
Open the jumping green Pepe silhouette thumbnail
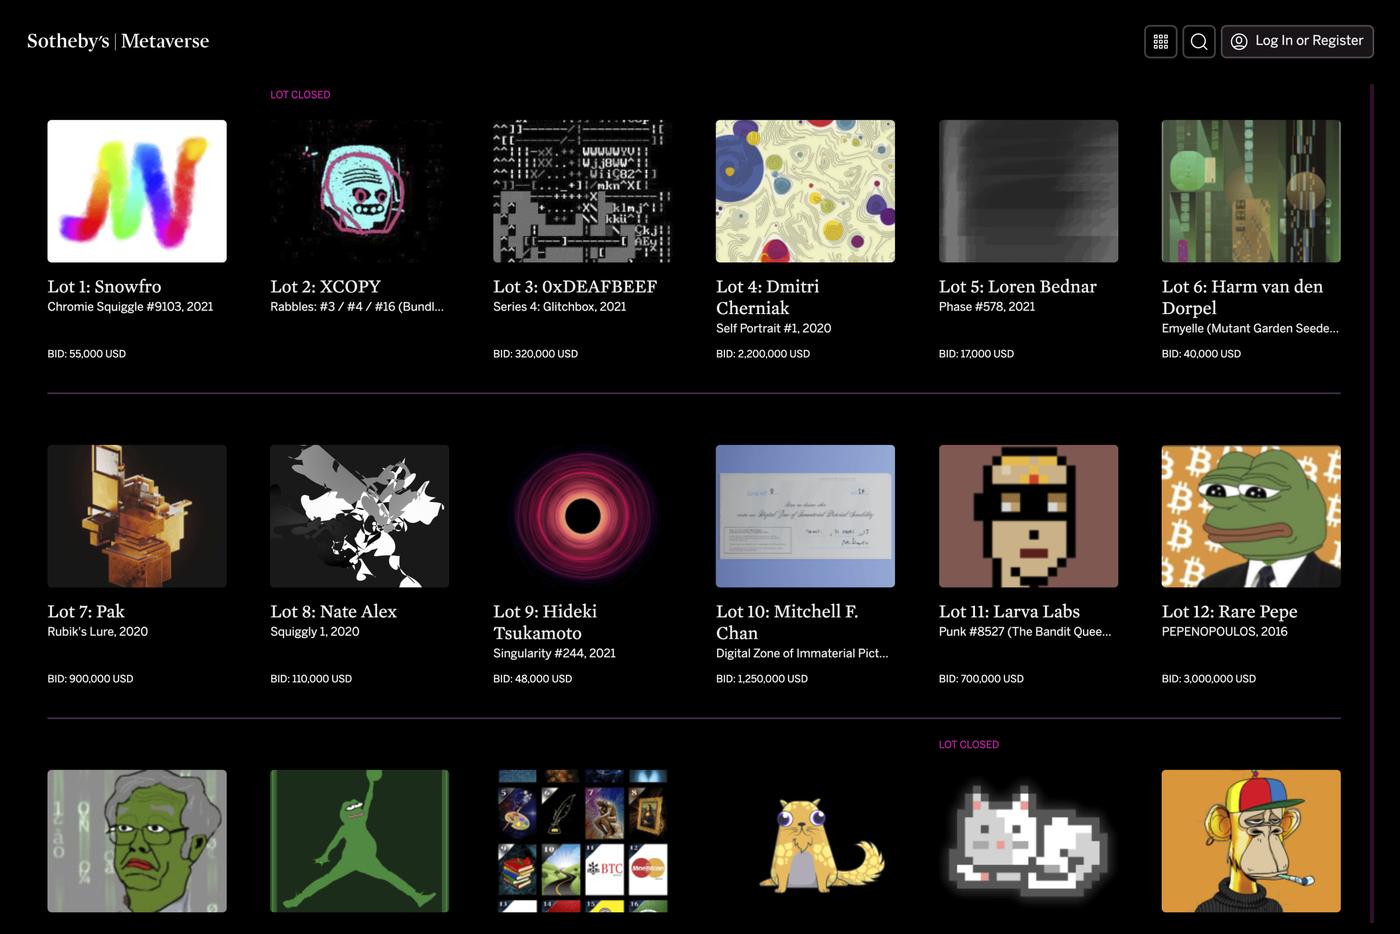tap(359, 841)
